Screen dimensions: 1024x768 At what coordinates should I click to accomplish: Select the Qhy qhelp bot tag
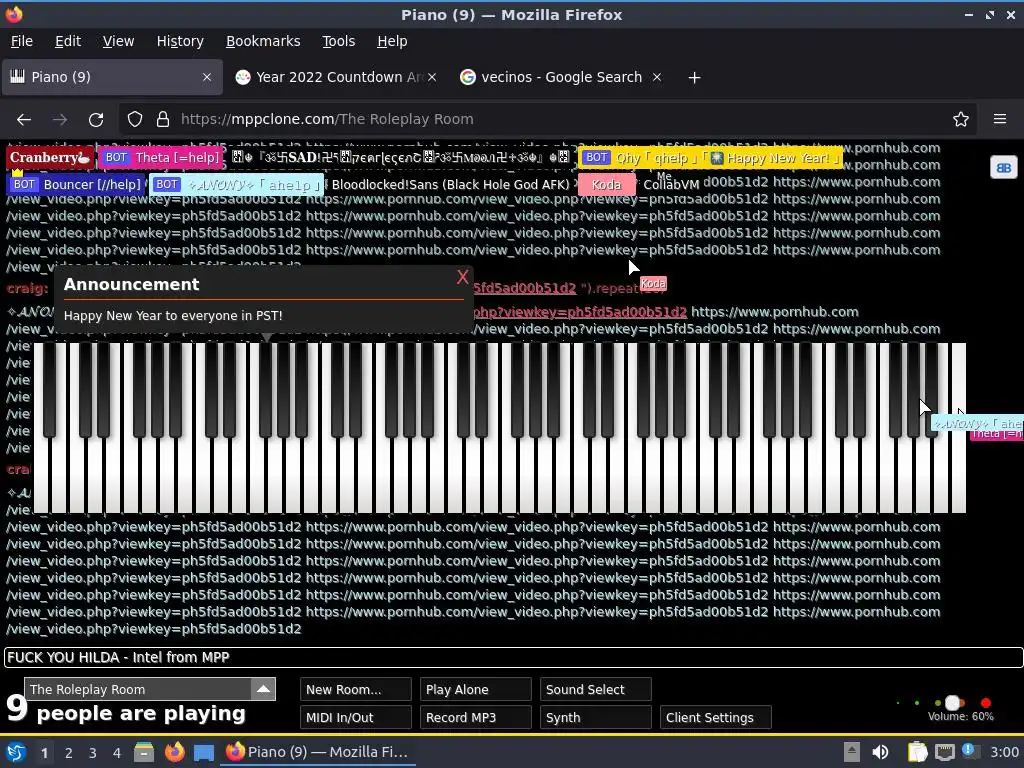711,157
